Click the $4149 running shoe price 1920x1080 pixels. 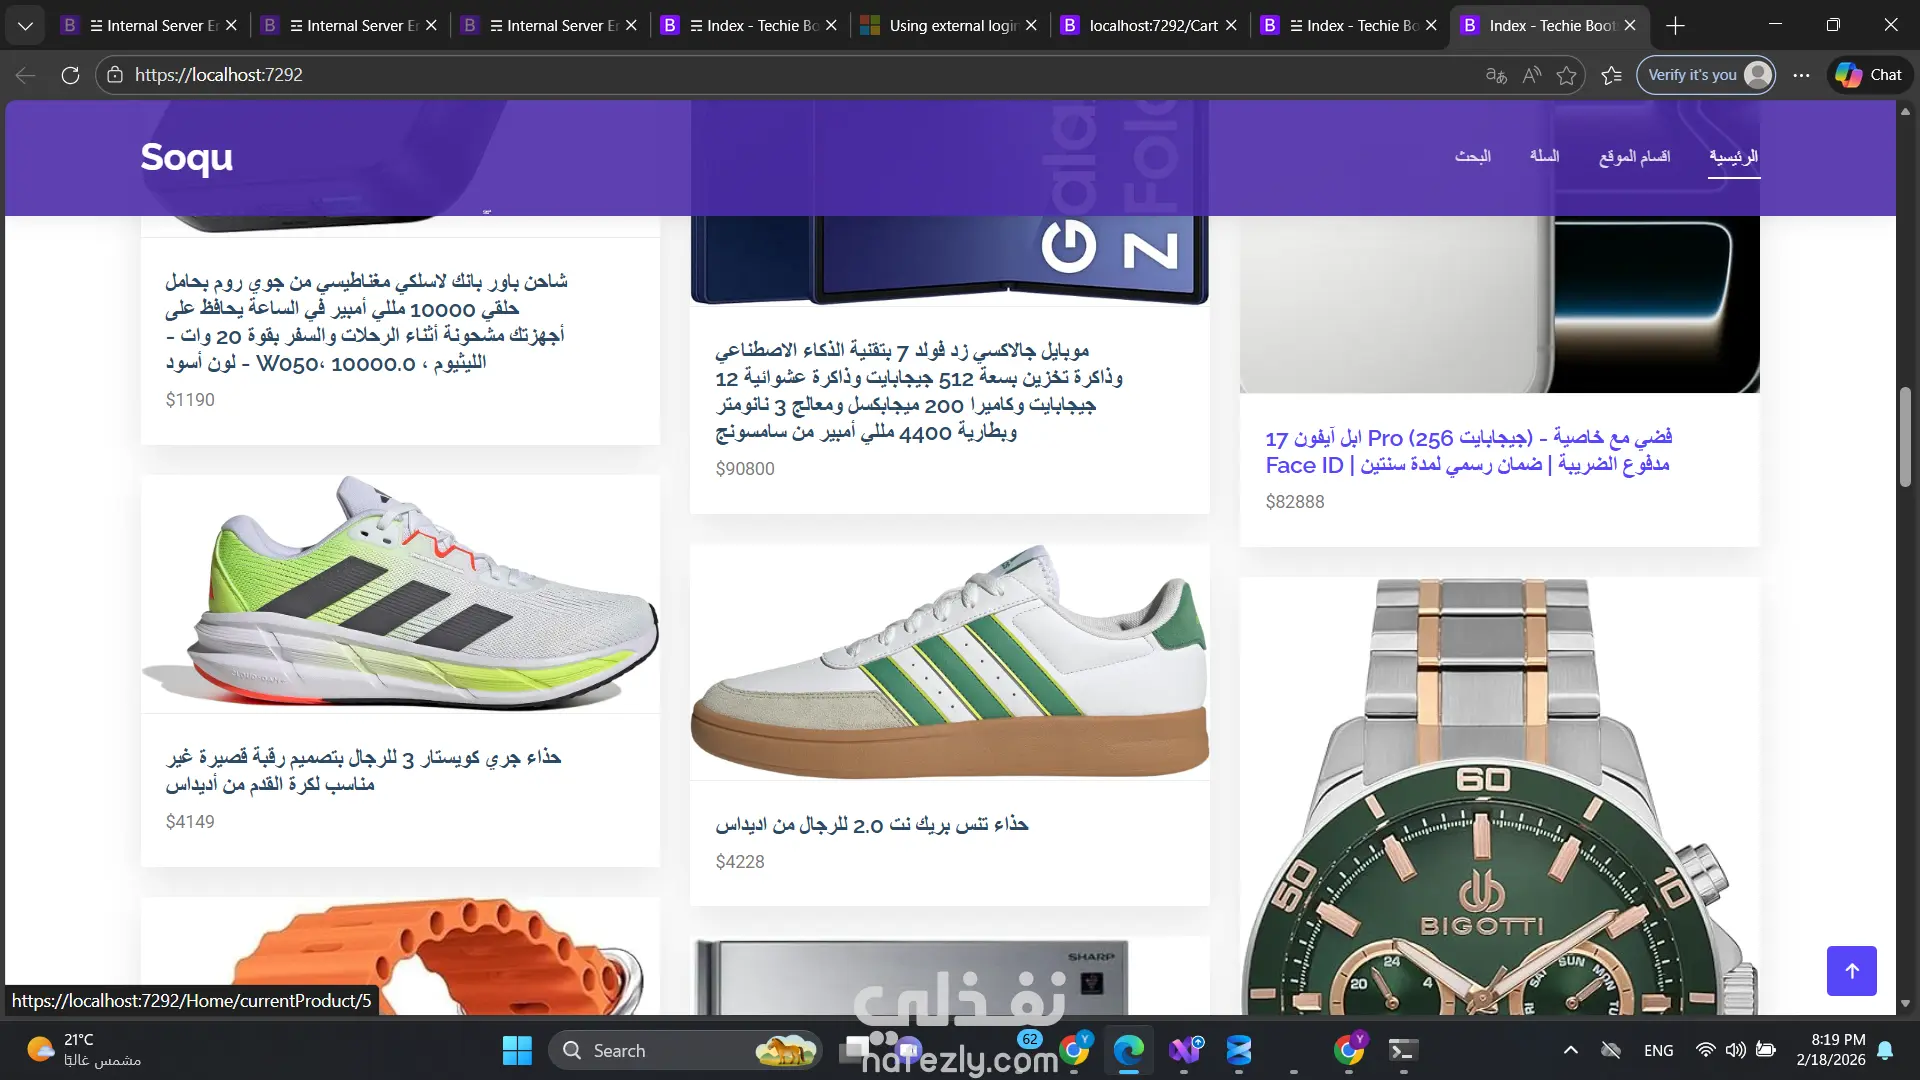(190, 822)
